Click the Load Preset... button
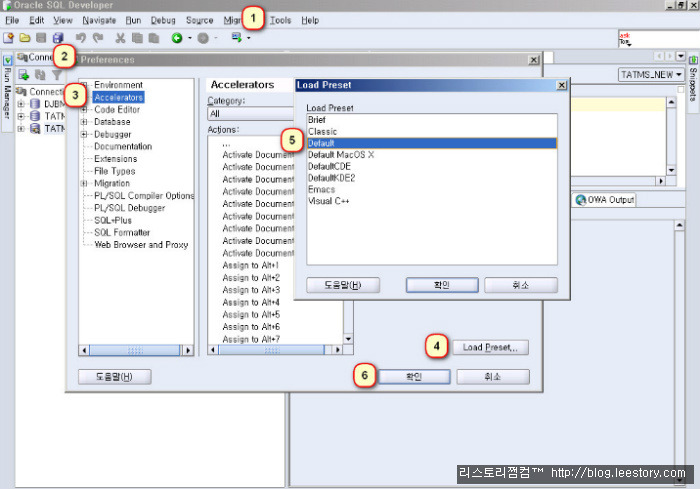 (x=490, y=347)
